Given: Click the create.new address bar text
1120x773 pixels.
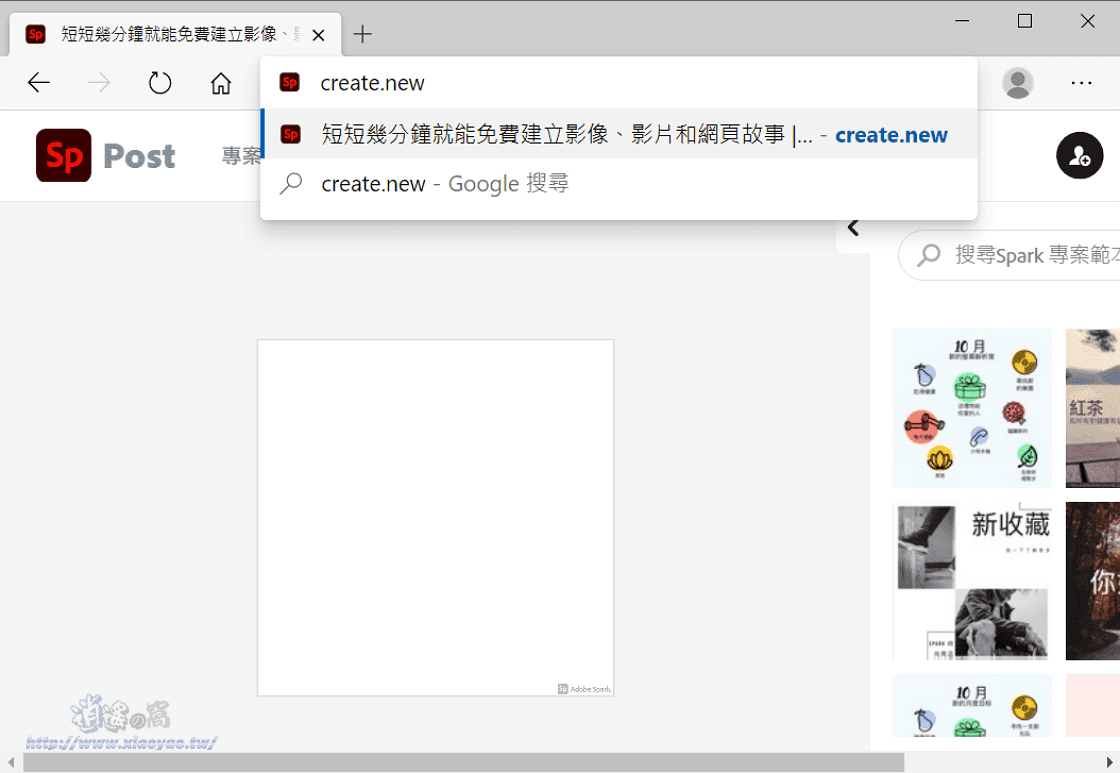Looking at the screenshot, I should [x=372, y=83].
